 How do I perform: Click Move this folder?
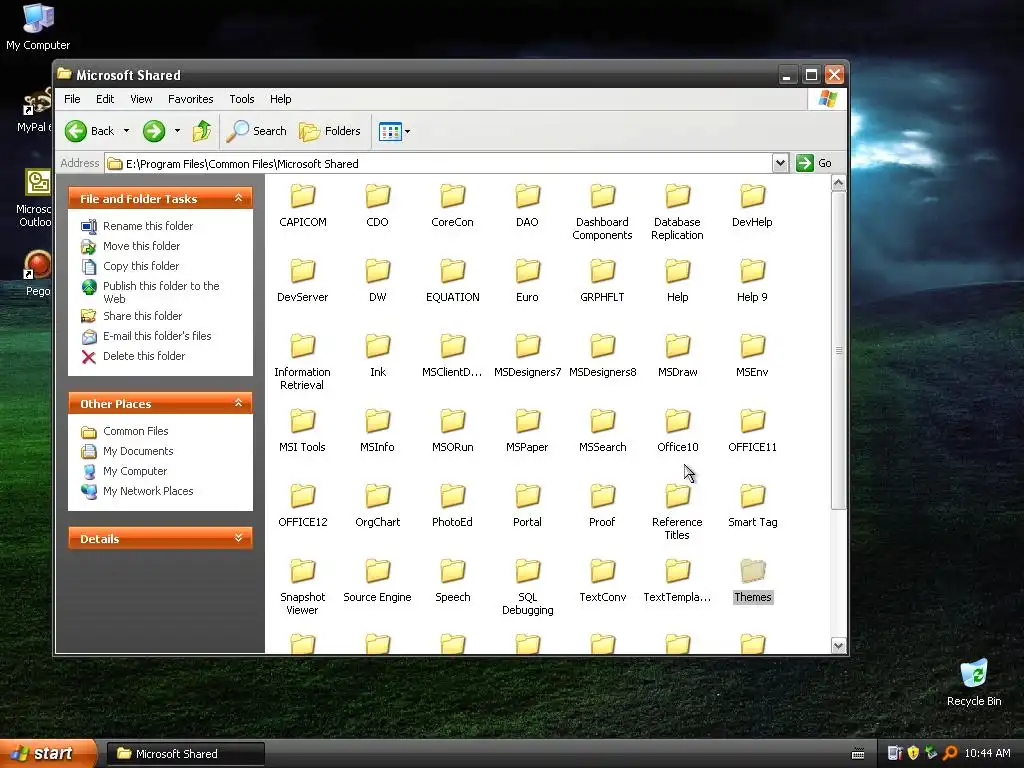(x=131, y=246)
